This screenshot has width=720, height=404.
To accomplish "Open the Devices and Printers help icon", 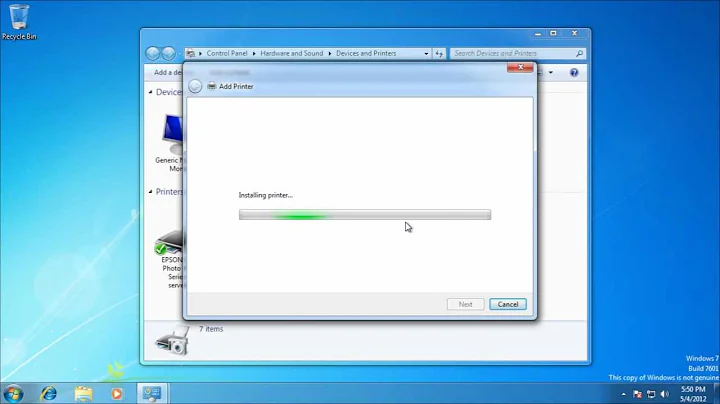I will coord(574,73).
